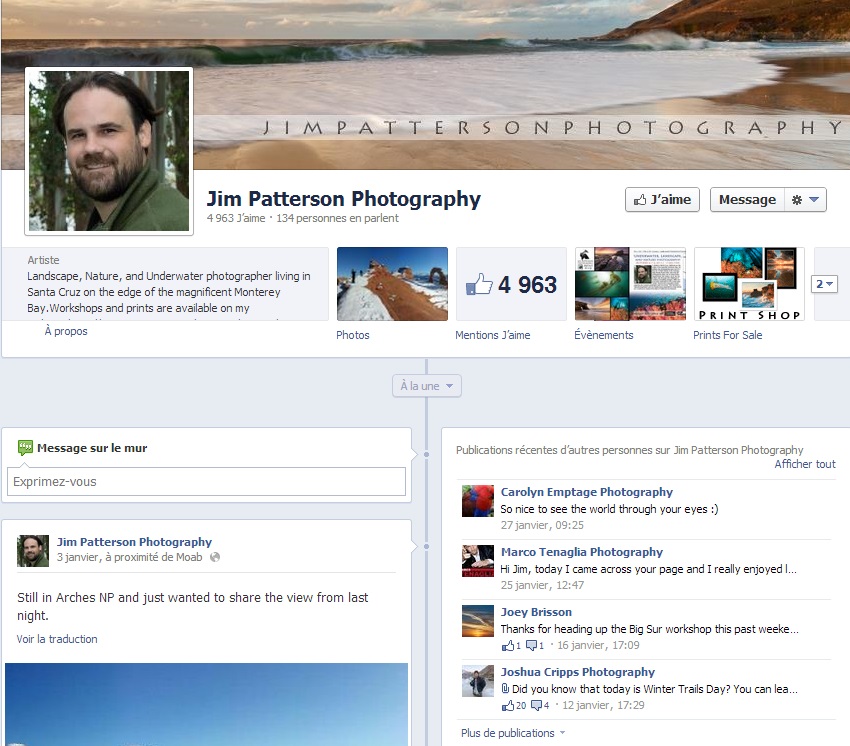850x746 pixels.
Task: Click the 'So nice to see the world' post text
Action: click(609, 509)
